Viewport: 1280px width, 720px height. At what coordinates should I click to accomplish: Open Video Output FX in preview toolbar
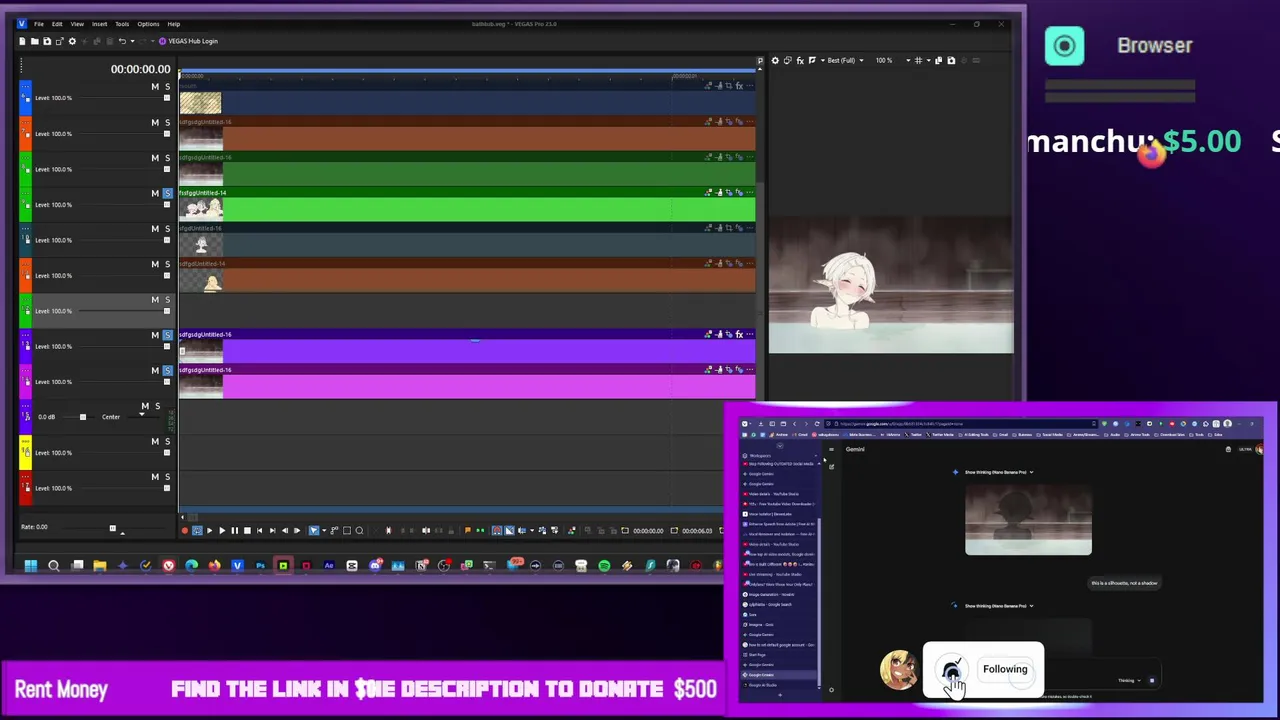[799, 61]
